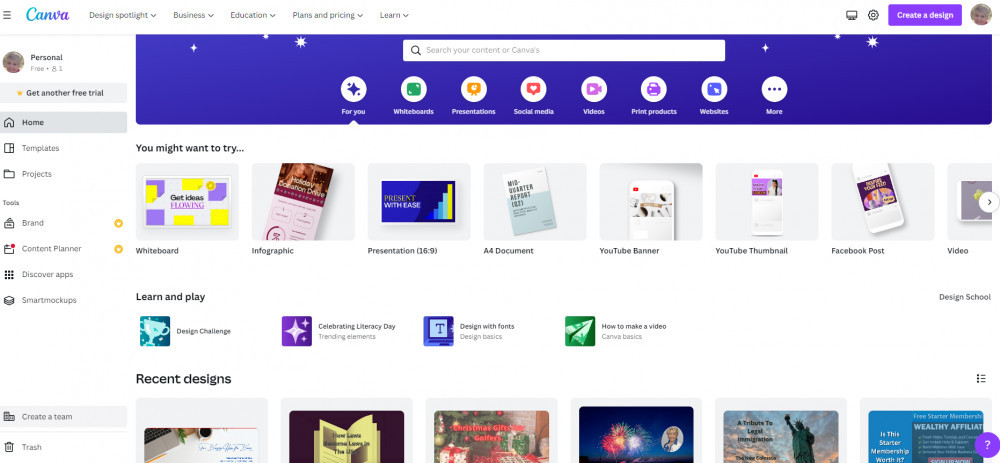Viewport: 1000px width, 463px height.
Task: Open the How to make a video icon
Action: click(x=580, y=331)
